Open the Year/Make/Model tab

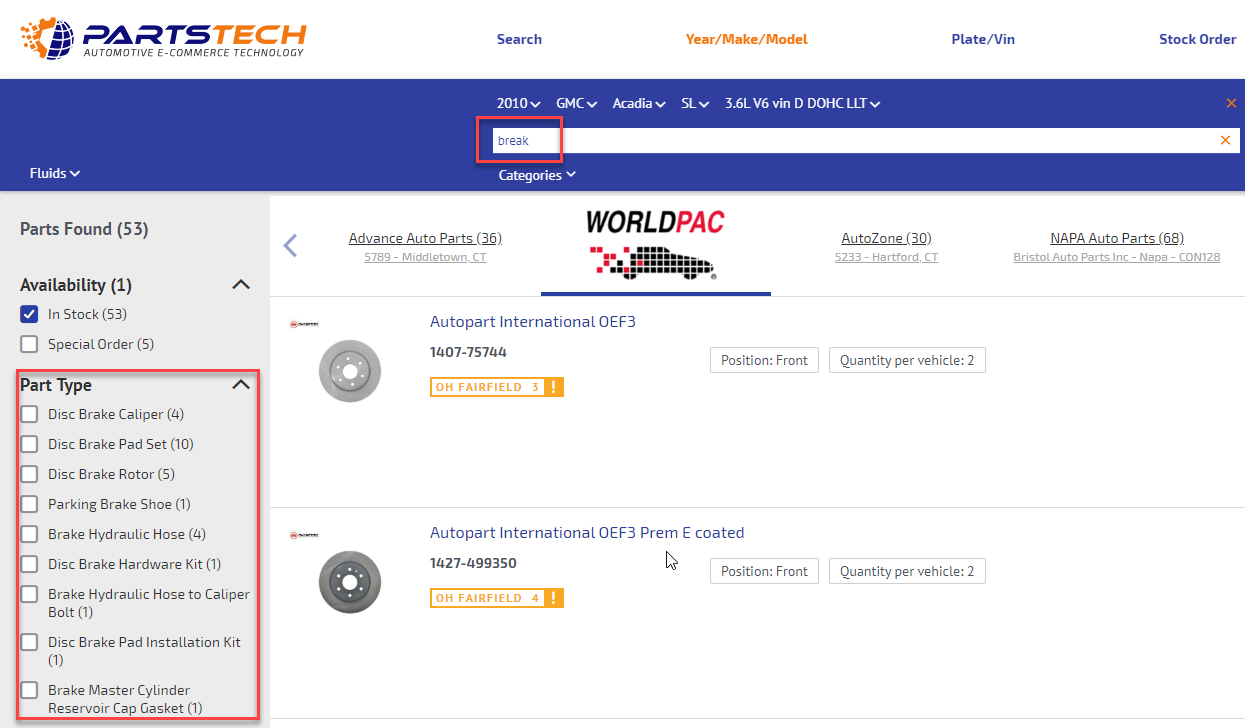click(746, 39)
